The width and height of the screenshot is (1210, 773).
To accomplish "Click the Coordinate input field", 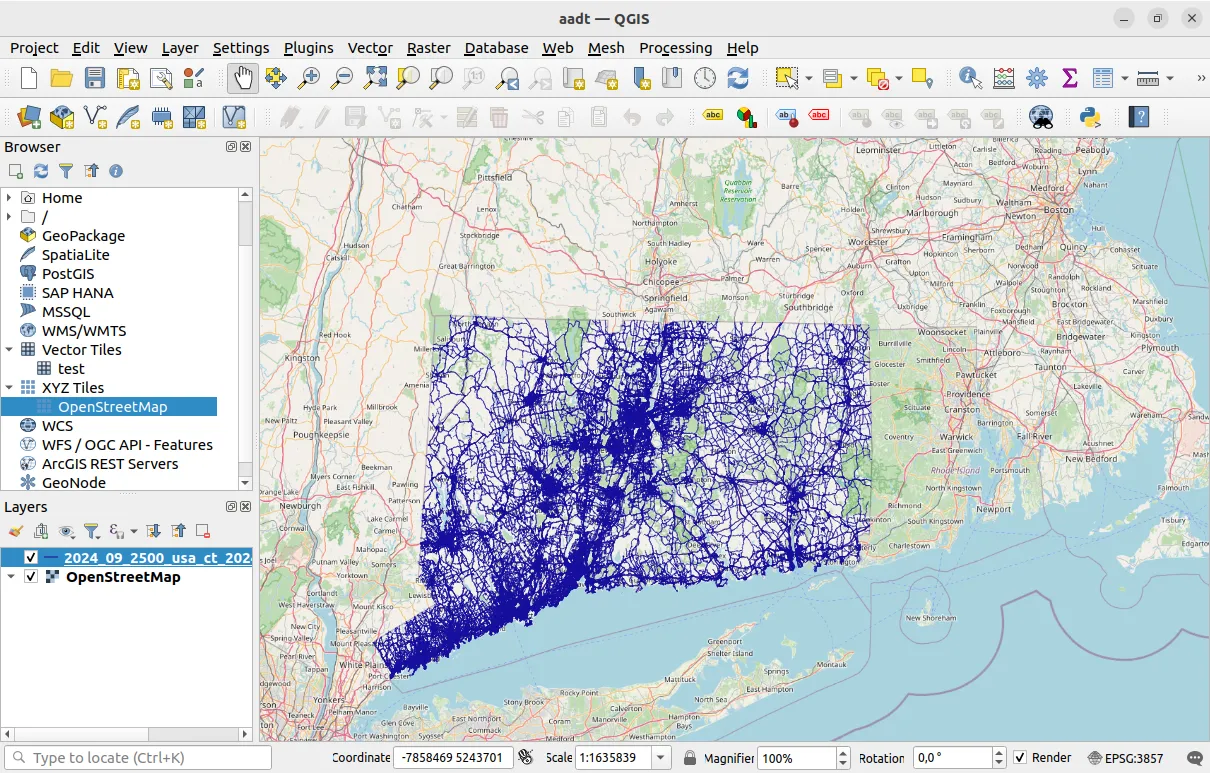I will point(453,758).
